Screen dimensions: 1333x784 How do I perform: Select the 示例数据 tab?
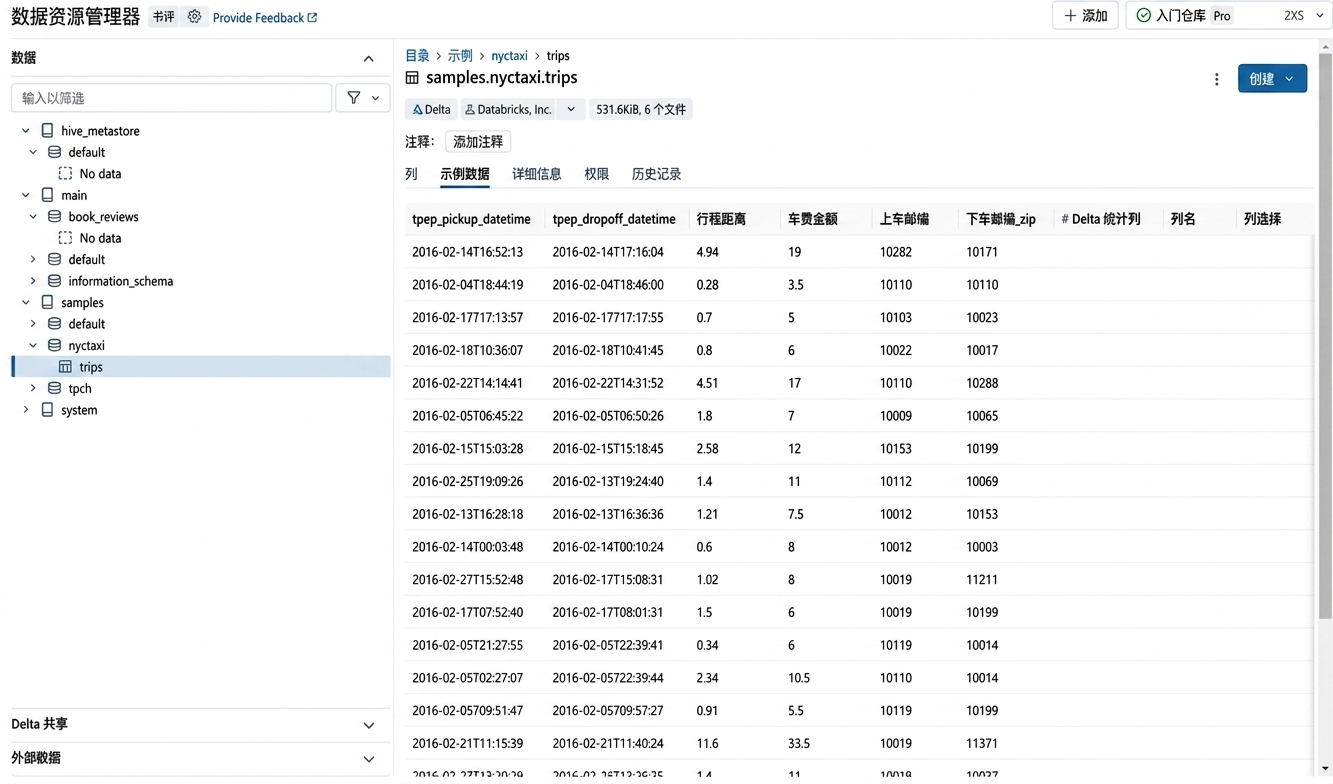(465, 174)
